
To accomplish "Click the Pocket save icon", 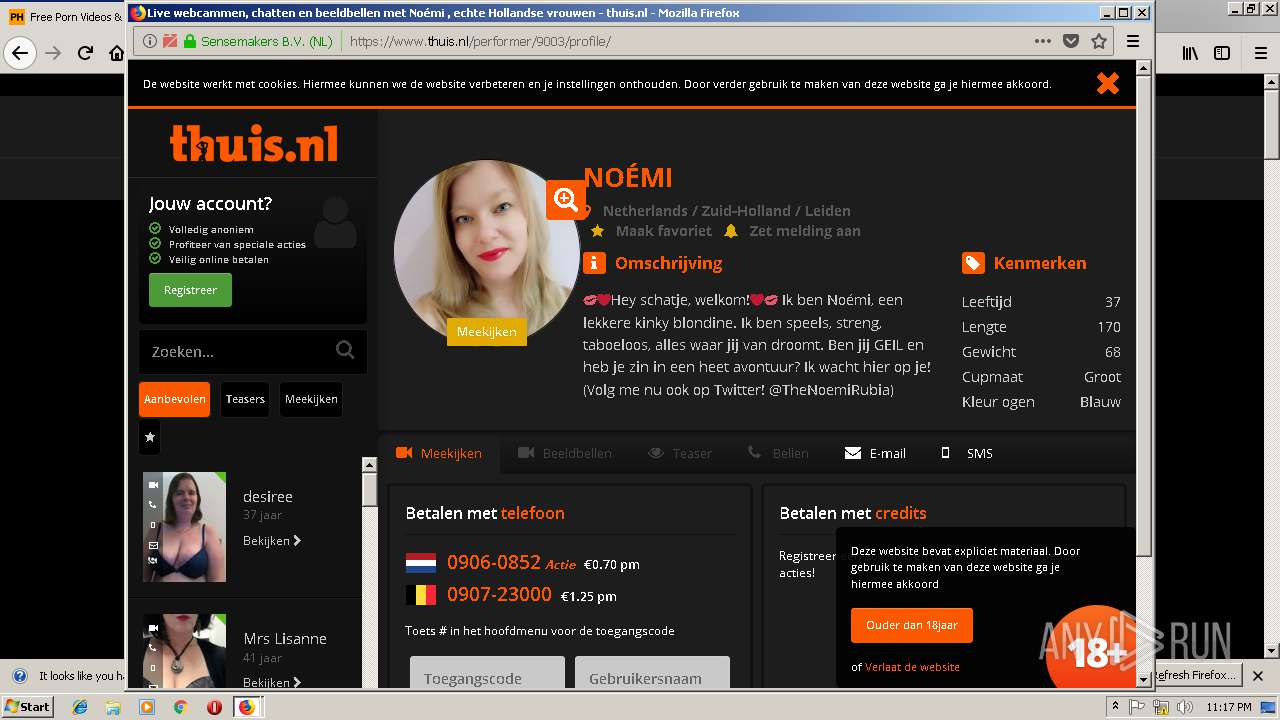I will coord(1071,41).
